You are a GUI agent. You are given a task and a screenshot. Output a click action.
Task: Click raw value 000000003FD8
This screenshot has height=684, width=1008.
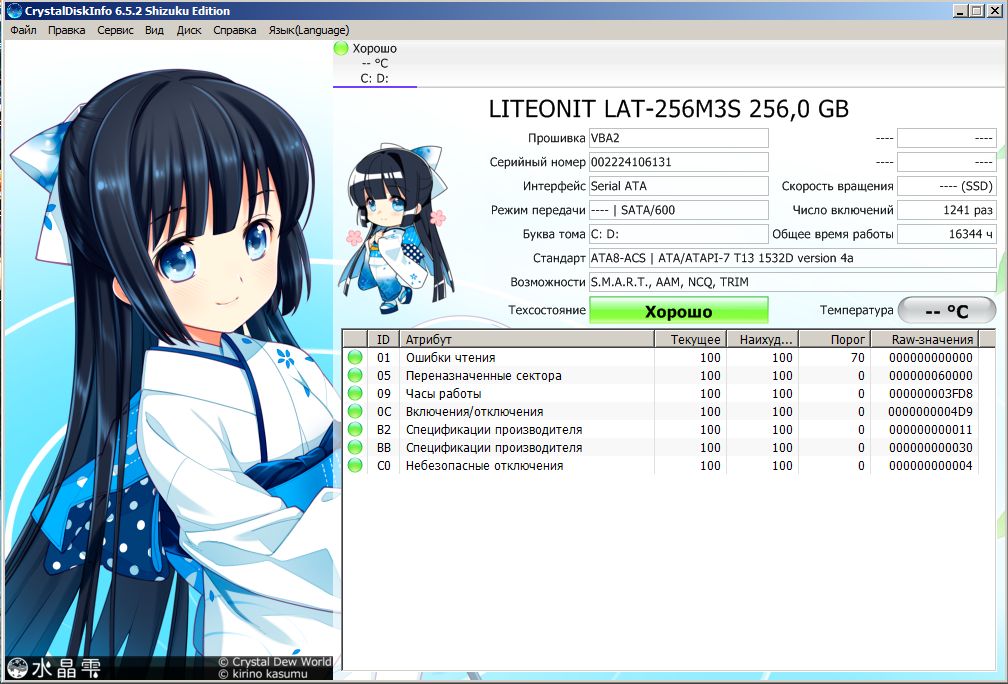931,393
